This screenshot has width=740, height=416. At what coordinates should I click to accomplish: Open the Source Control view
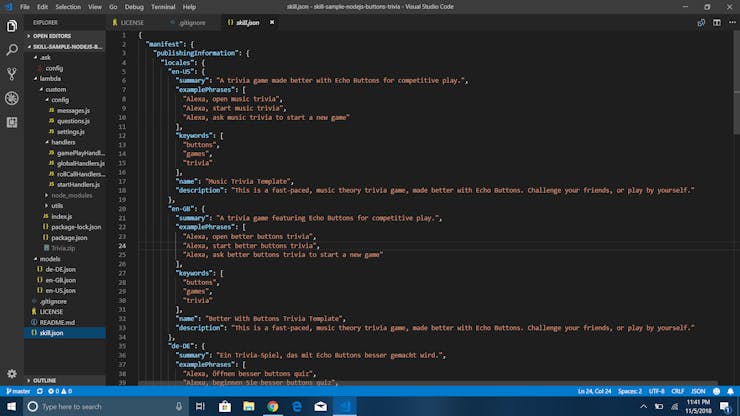(x=12, y=74)
